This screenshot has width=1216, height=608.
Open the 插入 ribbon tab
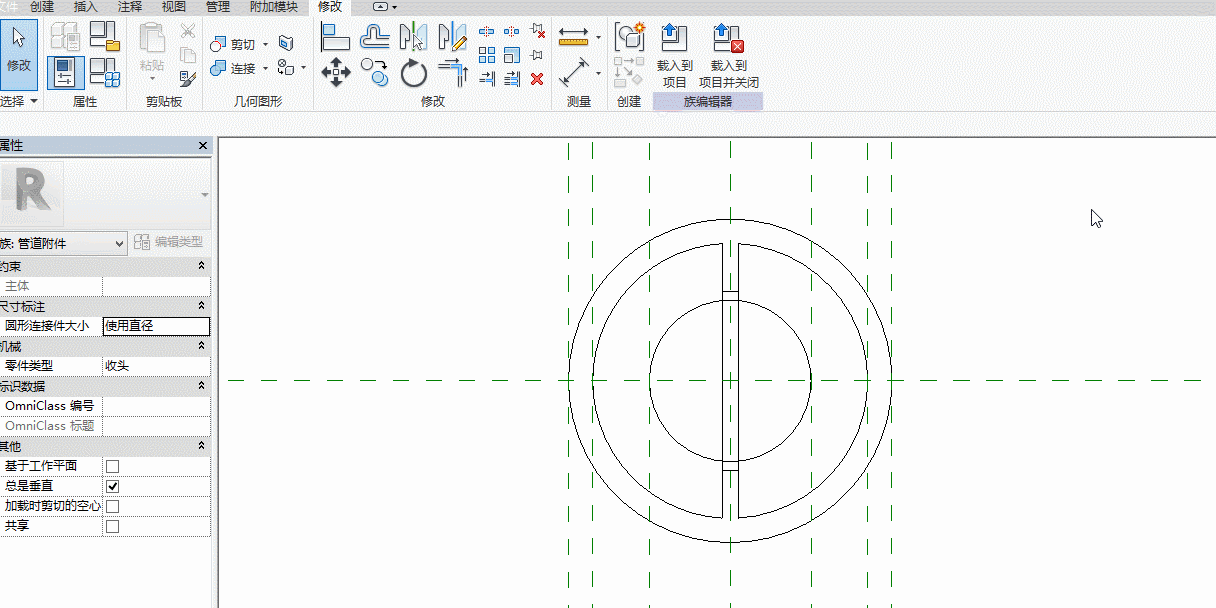tap(86, 7)
